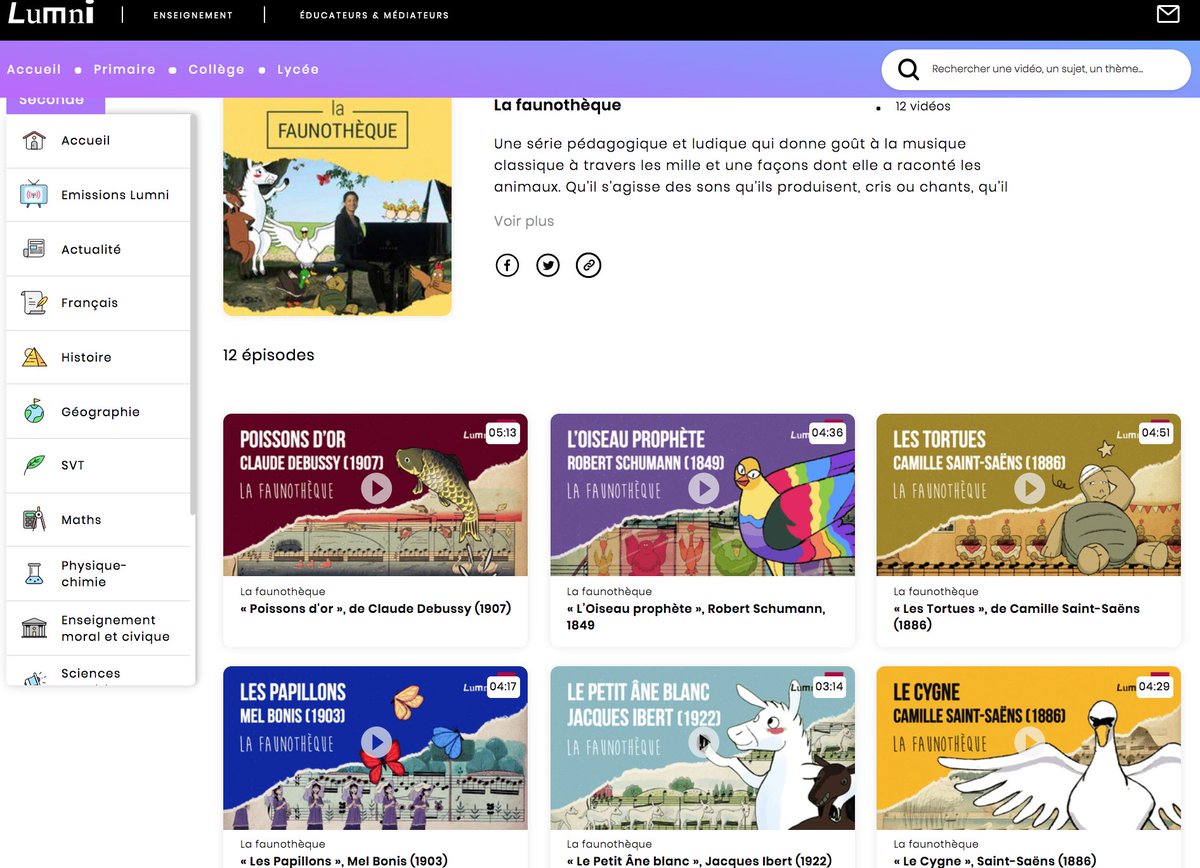Open « Poissons d'or », de Claude Debussy title
This screenshot has height=868, width=1200.
coord(376,608)
